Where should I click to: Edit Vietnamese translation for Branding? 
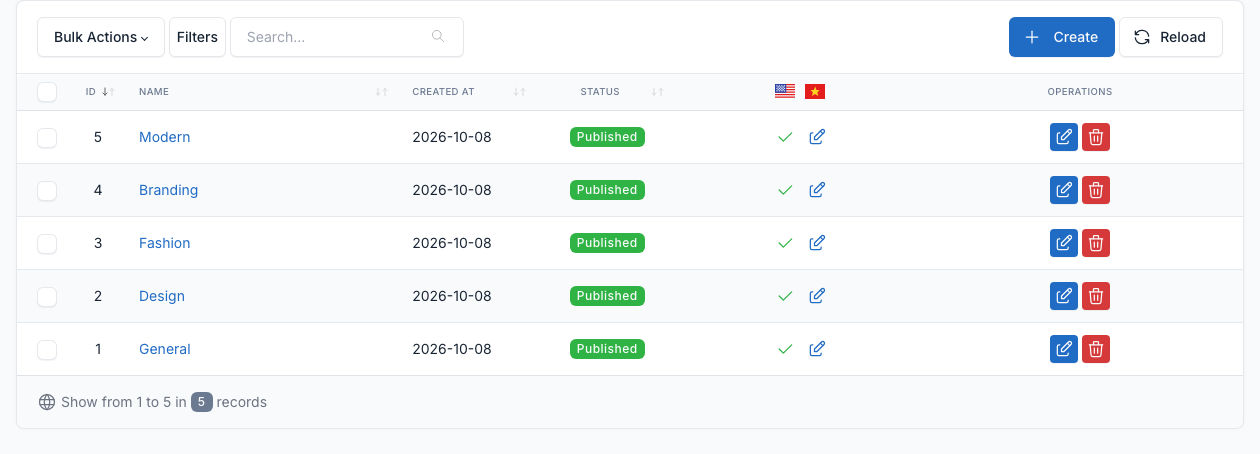pos(817,190)
